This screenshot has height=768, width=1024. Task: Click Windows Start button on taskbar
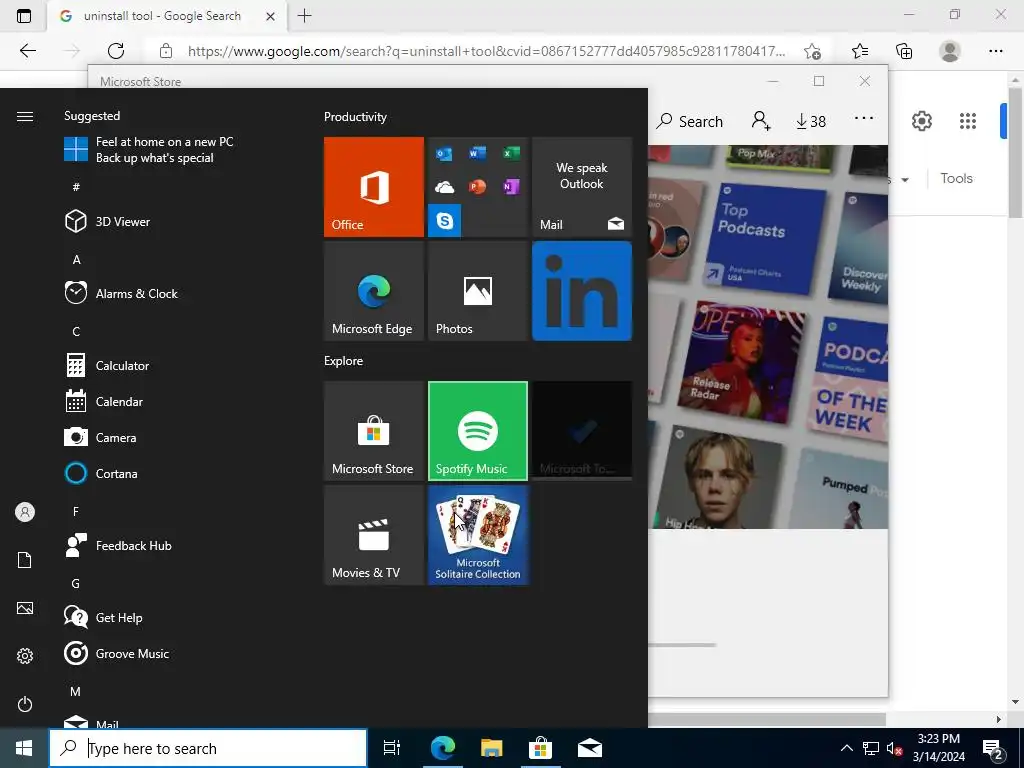pyautogui.click(x=24, y=748)
